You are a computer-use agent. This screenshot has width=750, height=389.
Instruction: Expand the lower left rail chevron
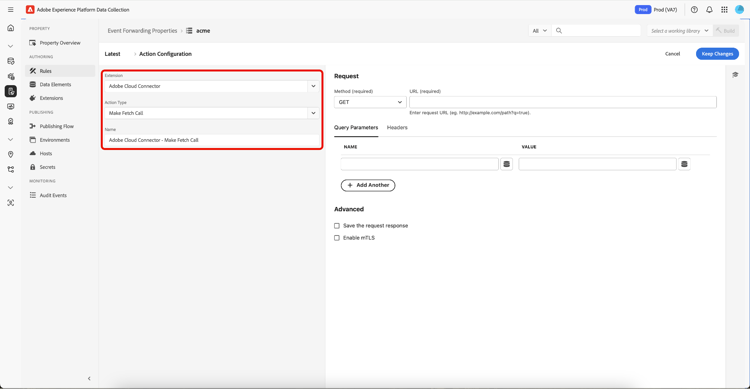[x=11, y=188]
